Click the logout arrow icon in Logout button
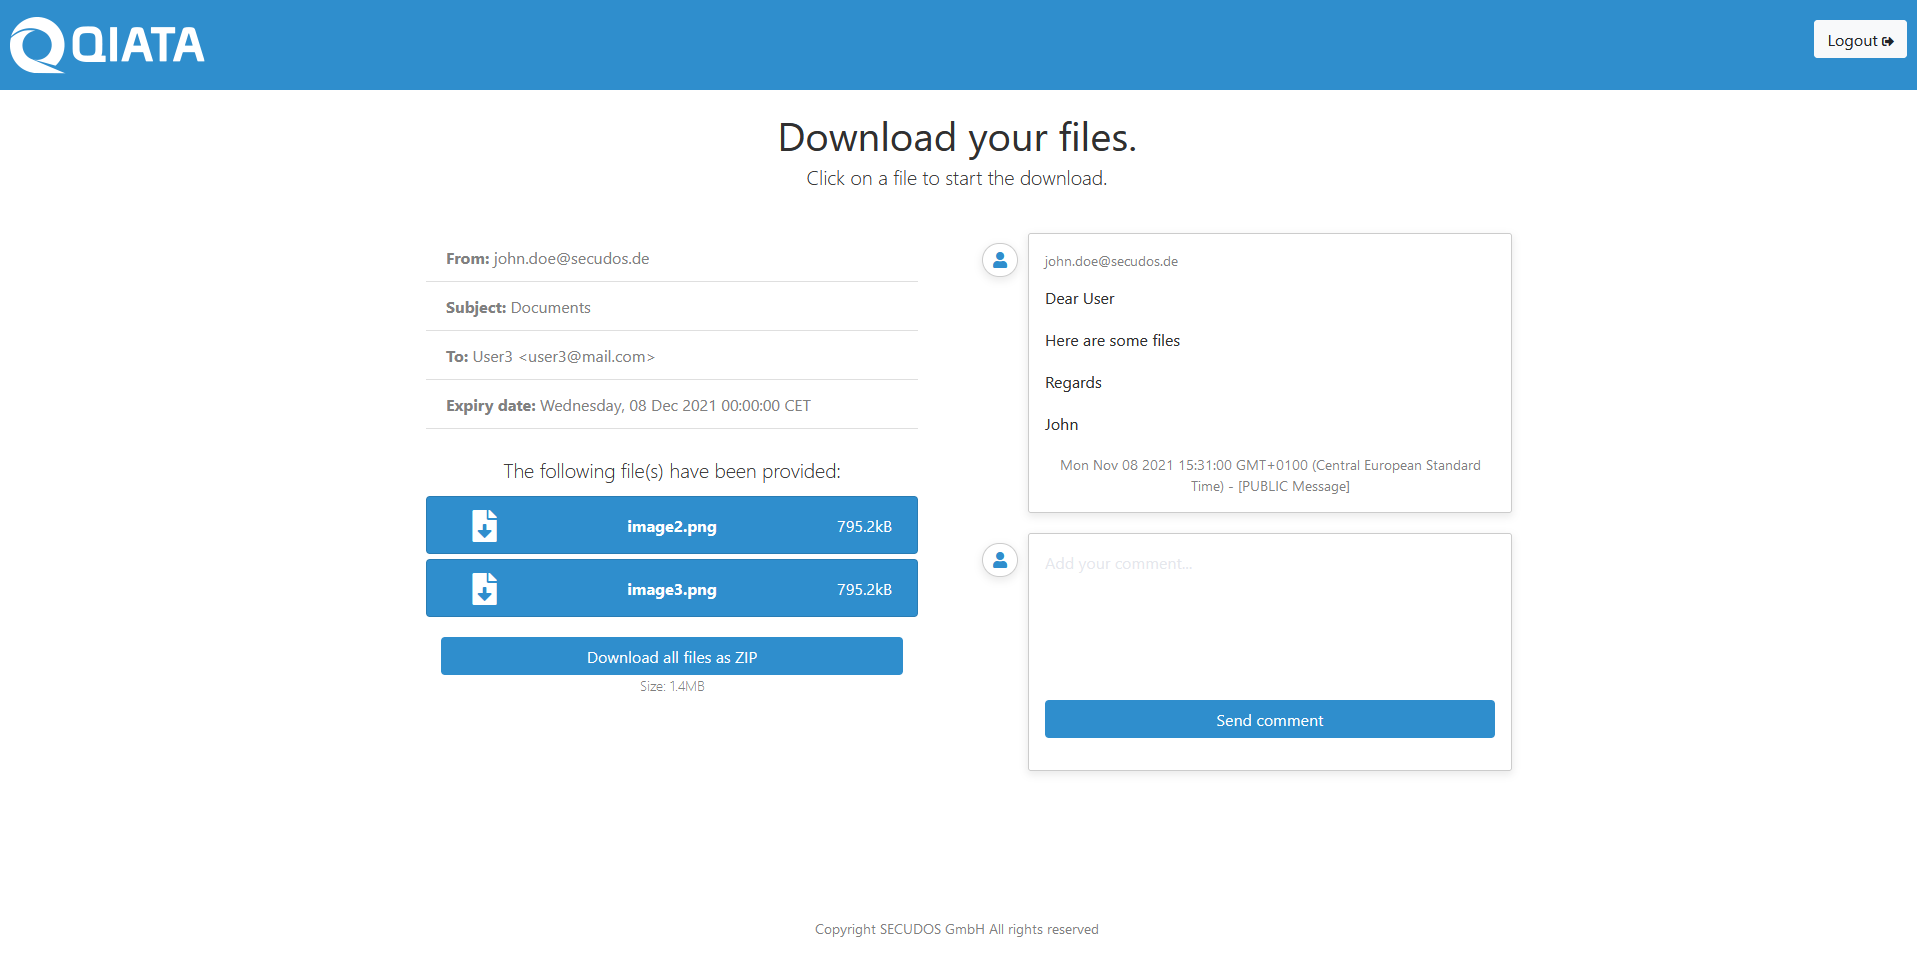The width and height of the screenshot is (1917, 953). [x=1889, y=40]
